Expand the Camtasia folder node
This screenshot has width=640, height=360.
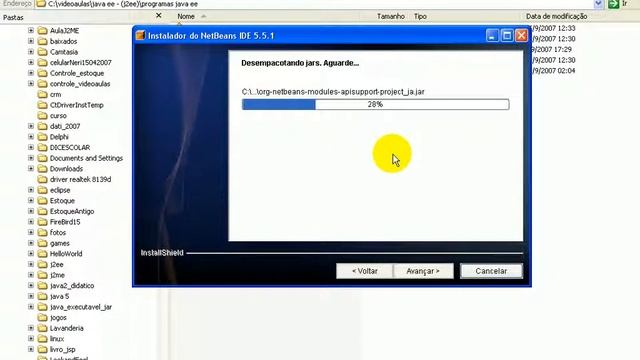(31, 51)
